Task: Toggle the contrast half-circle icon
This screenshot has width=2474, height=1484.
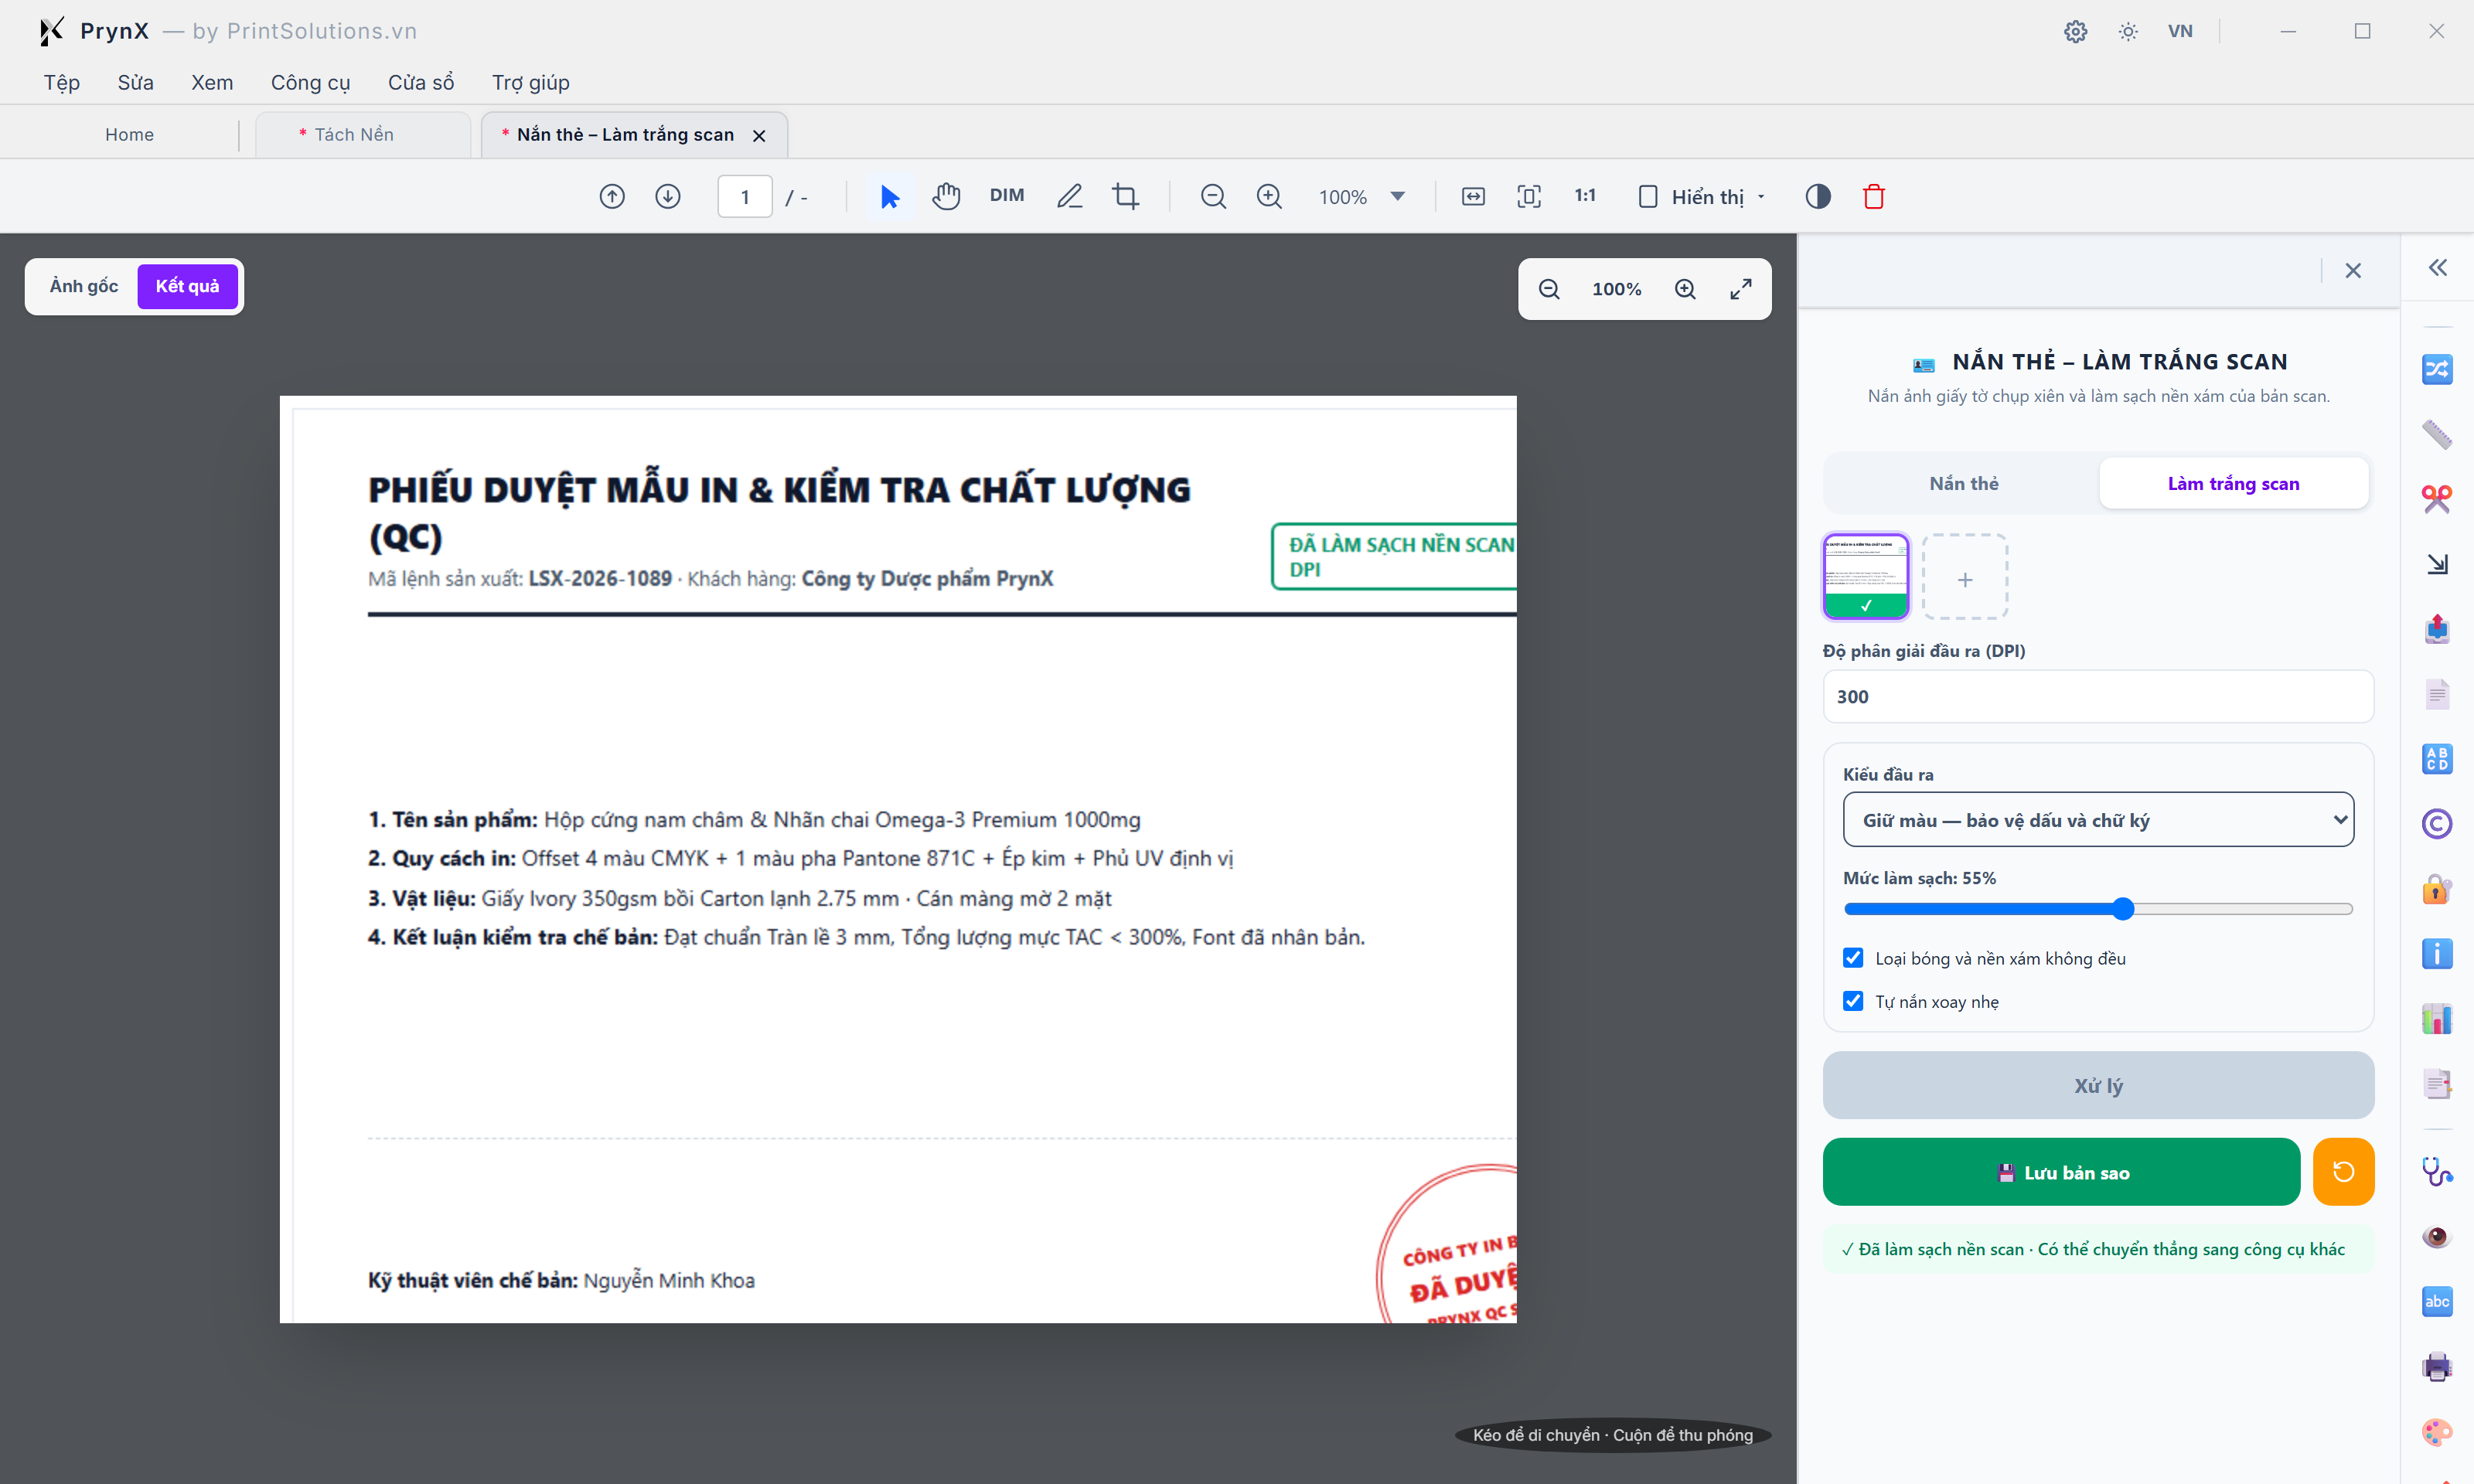Action: [1818, 196]
